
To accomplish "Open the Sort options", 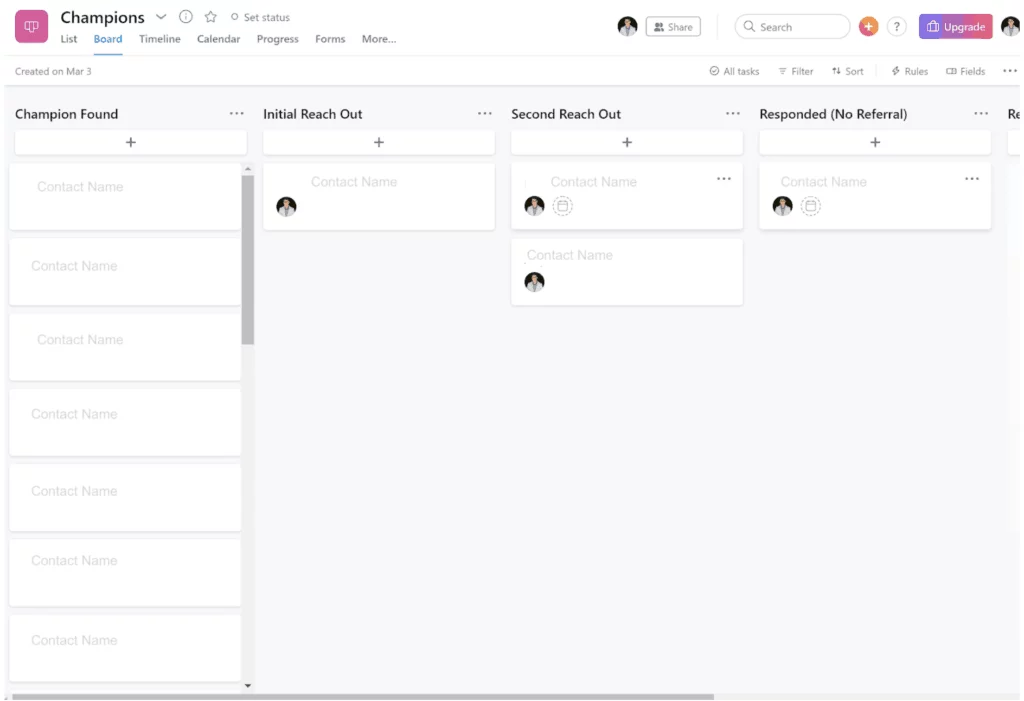I will (847, 71).
